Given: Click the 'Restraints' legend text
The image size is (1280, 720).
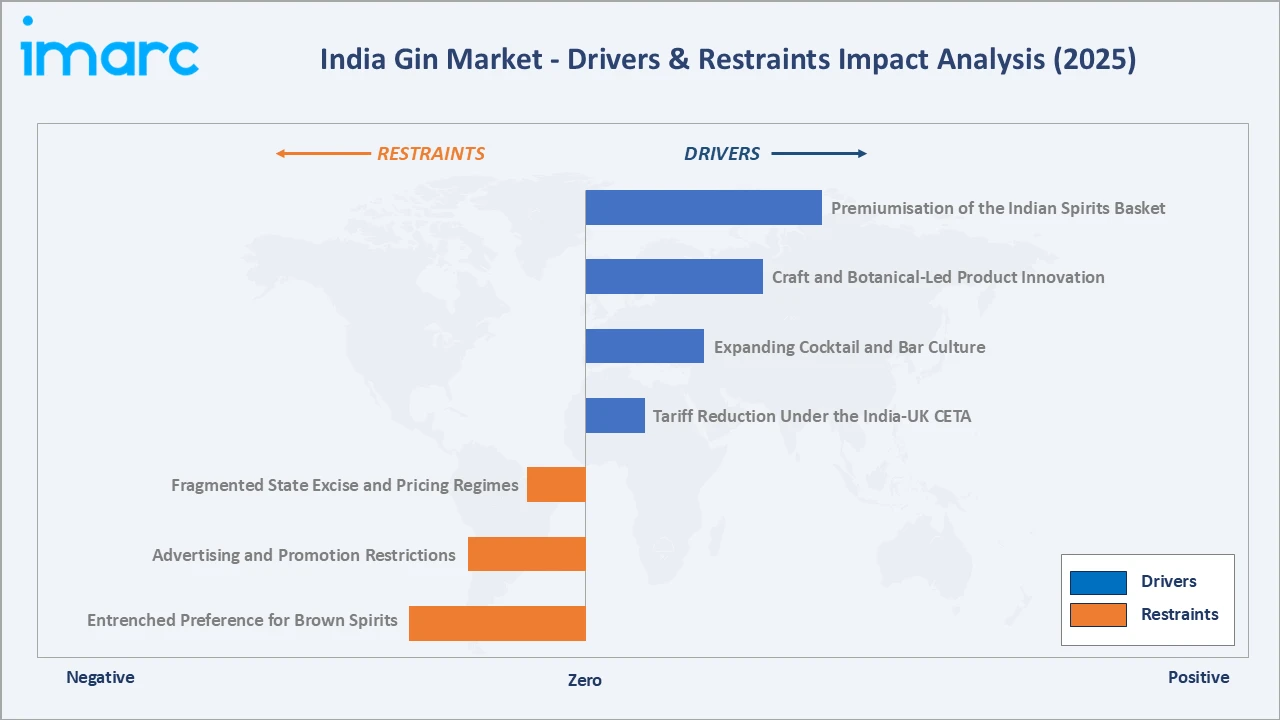Looking at the screenshot, I should click(x=1180, y=615).
